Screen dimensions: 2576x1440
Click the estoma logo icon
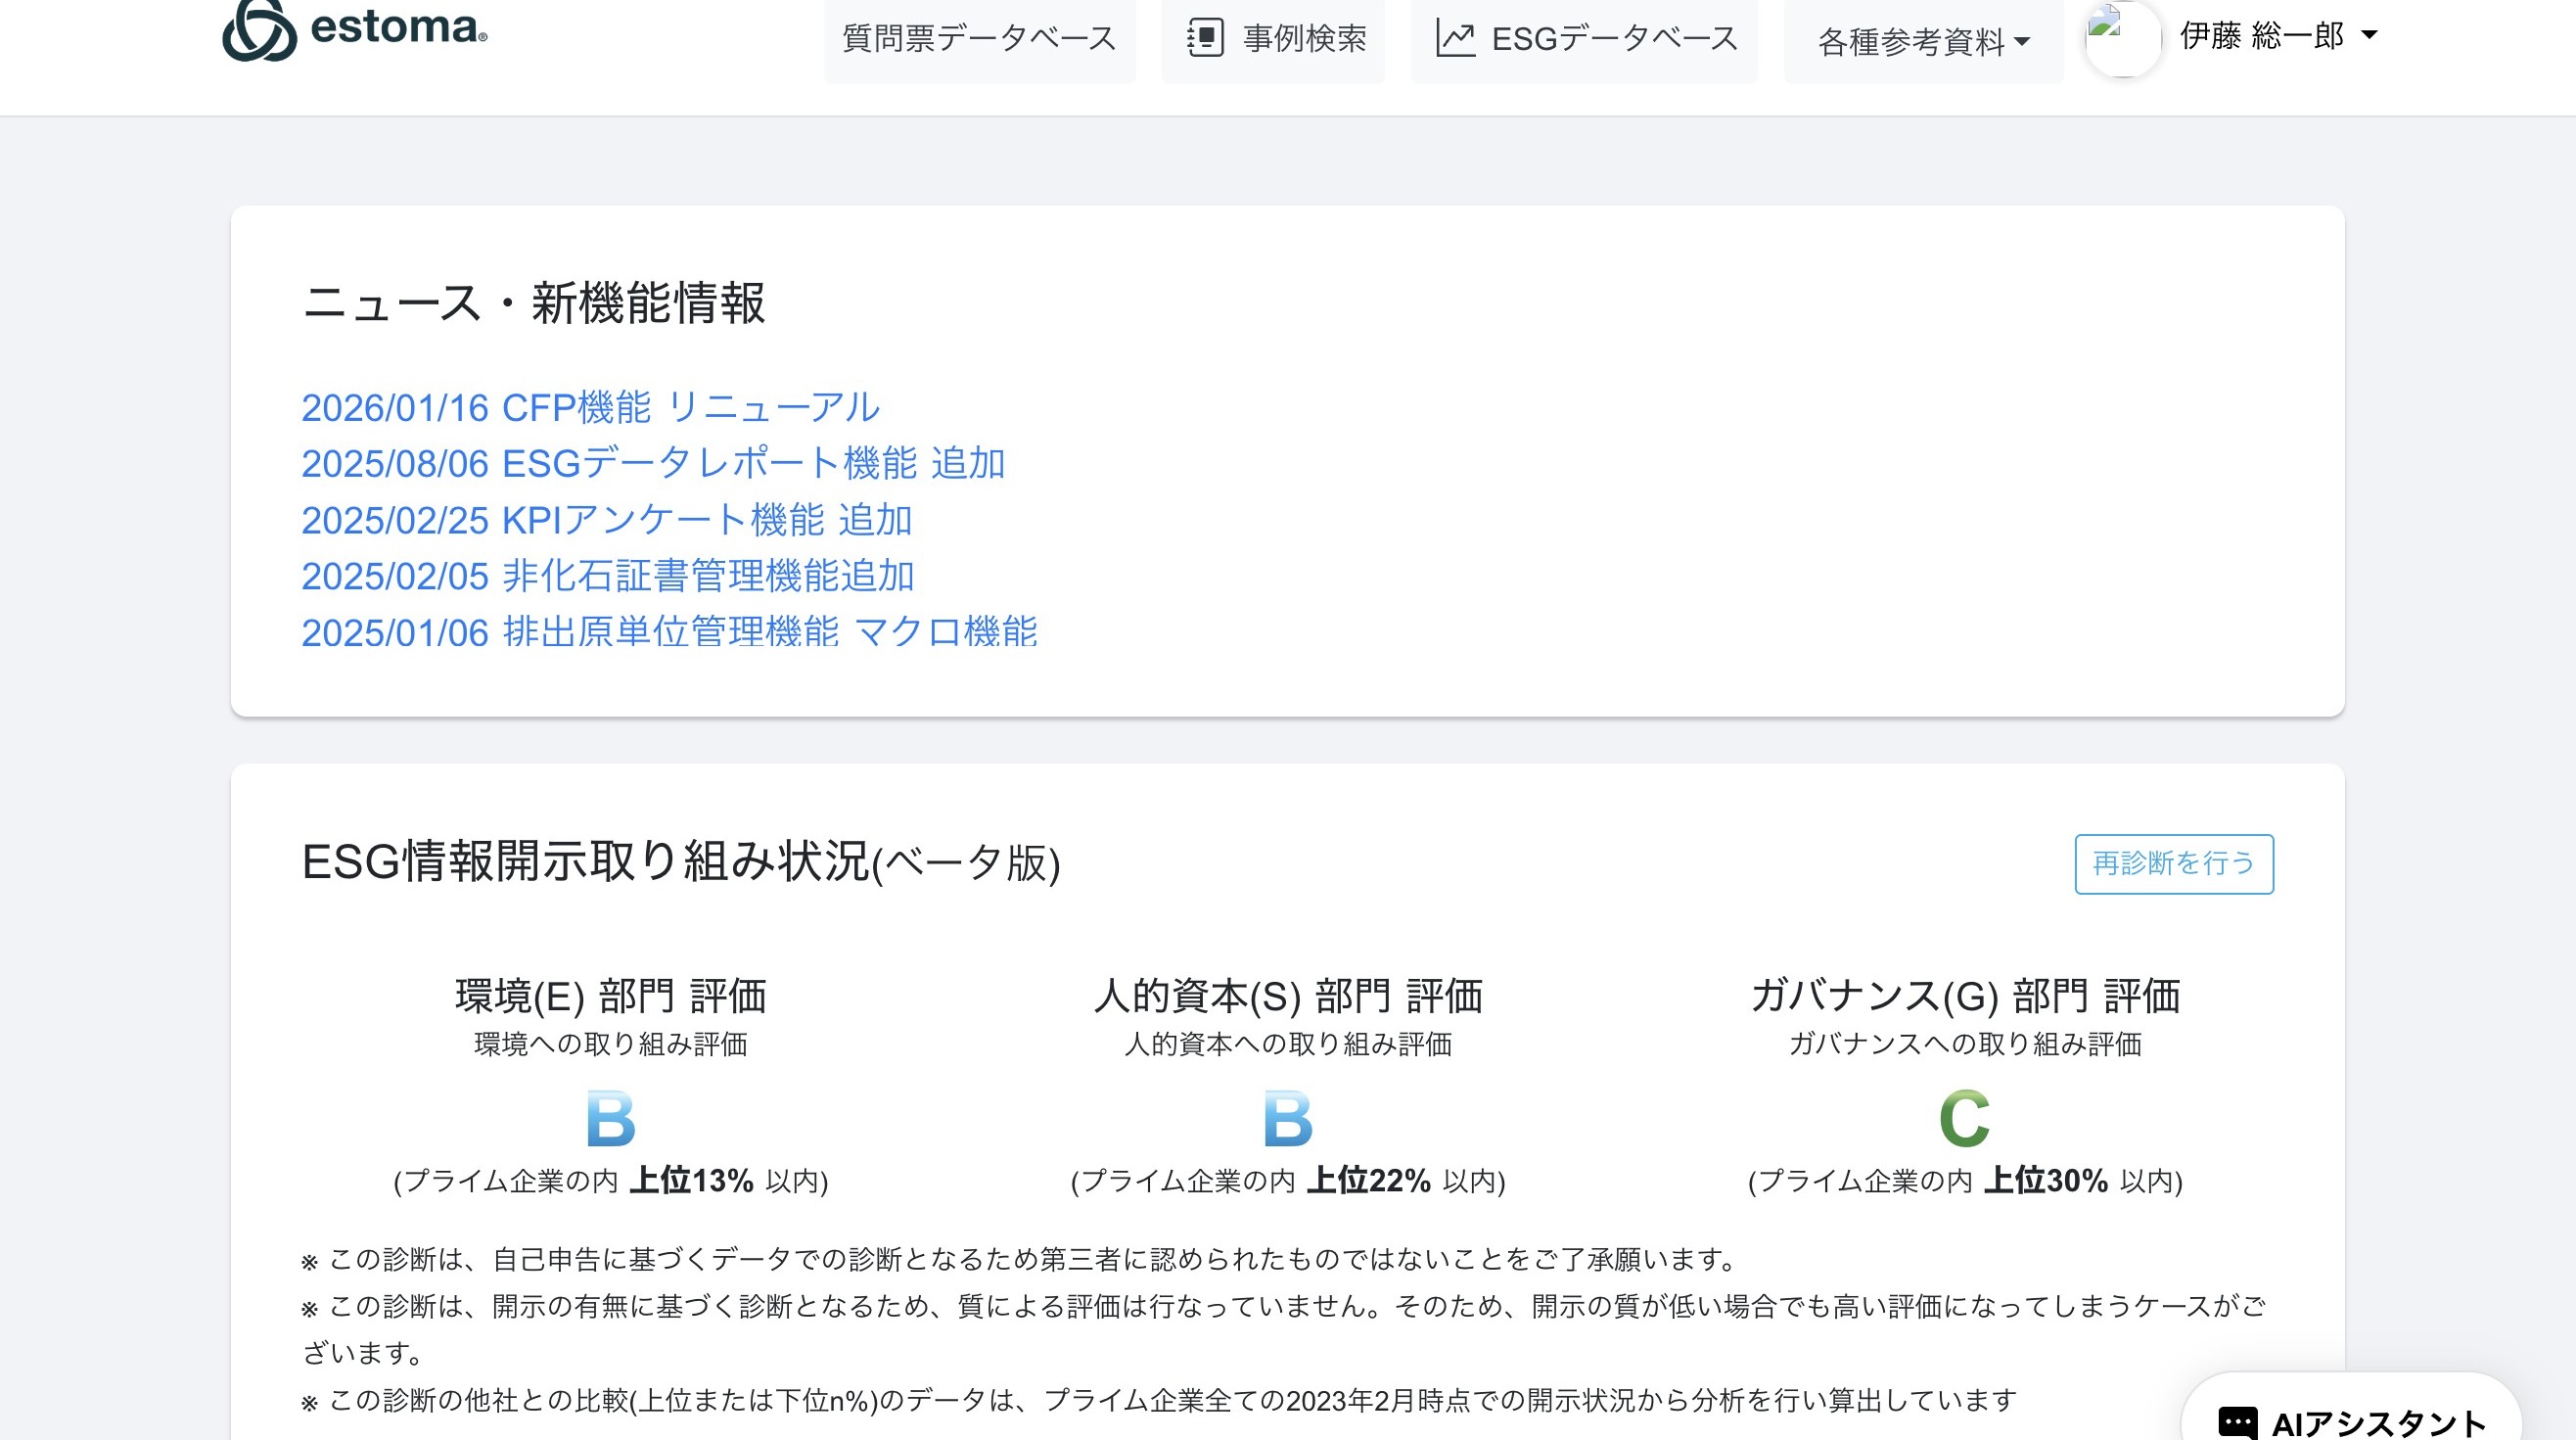pyautogui.click(x=259, y=30)
